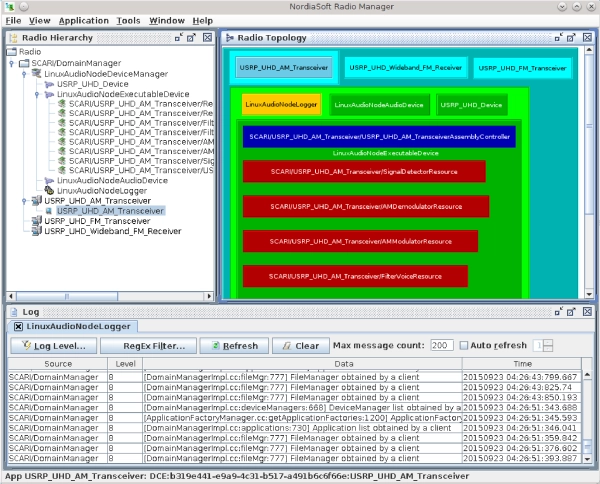Screen dimensions: 600x484
Task: Click the USRP_UHD_FM_Transceiver application icon in tree
Action: pos(36,221)
